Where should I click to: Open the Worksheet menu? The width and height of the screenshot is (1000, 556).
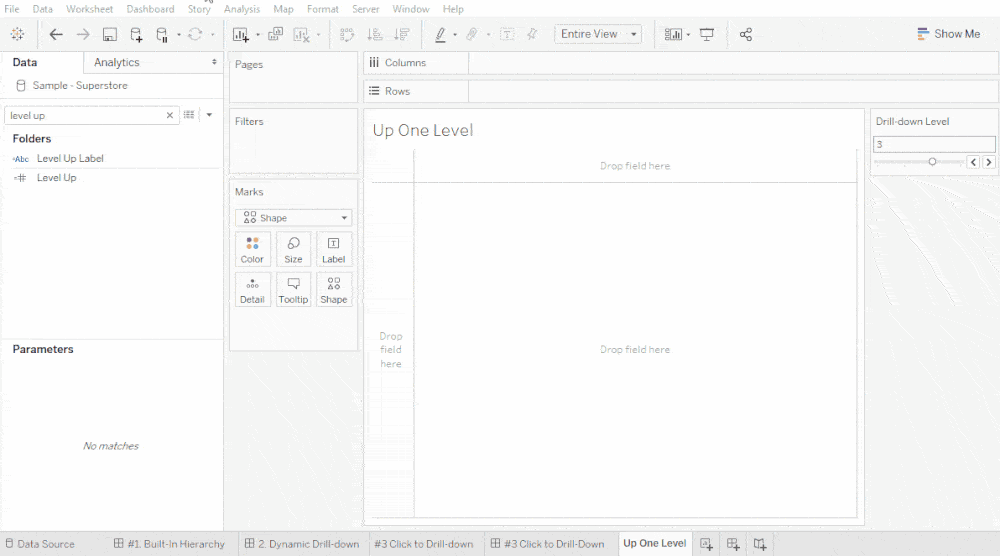click(89, 9)
